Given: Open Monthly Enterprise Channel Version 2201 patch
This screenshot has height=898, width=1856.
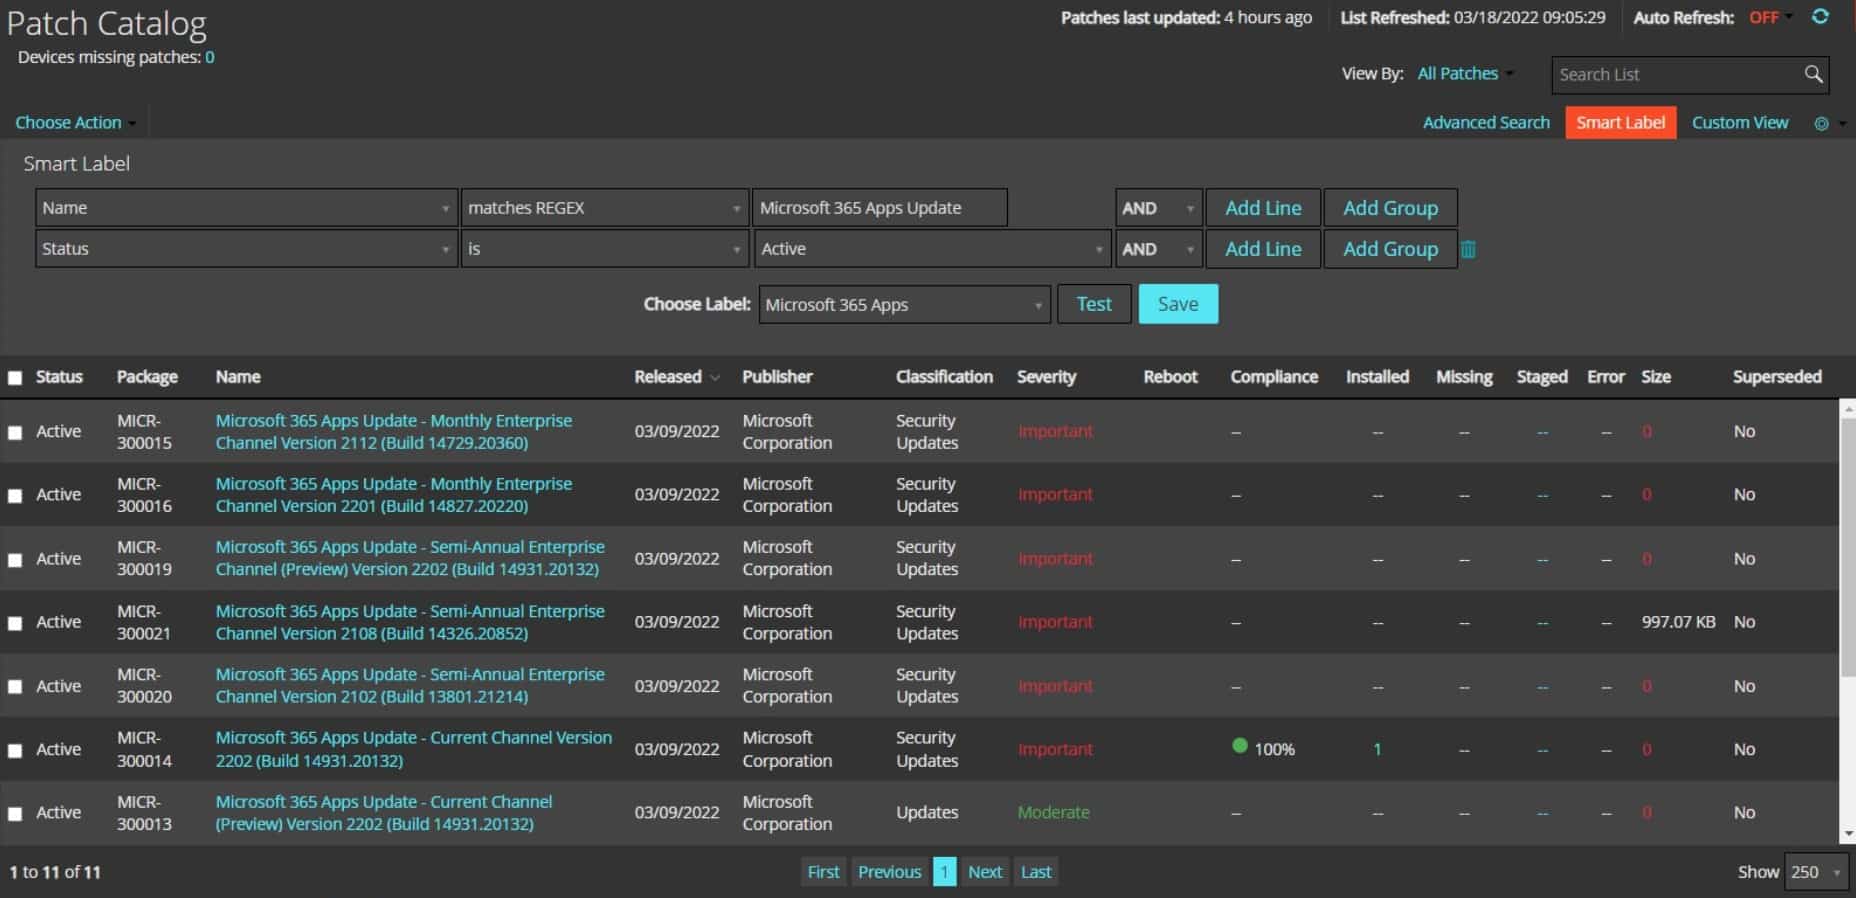Looking at the screenshot, I should 394,495.
